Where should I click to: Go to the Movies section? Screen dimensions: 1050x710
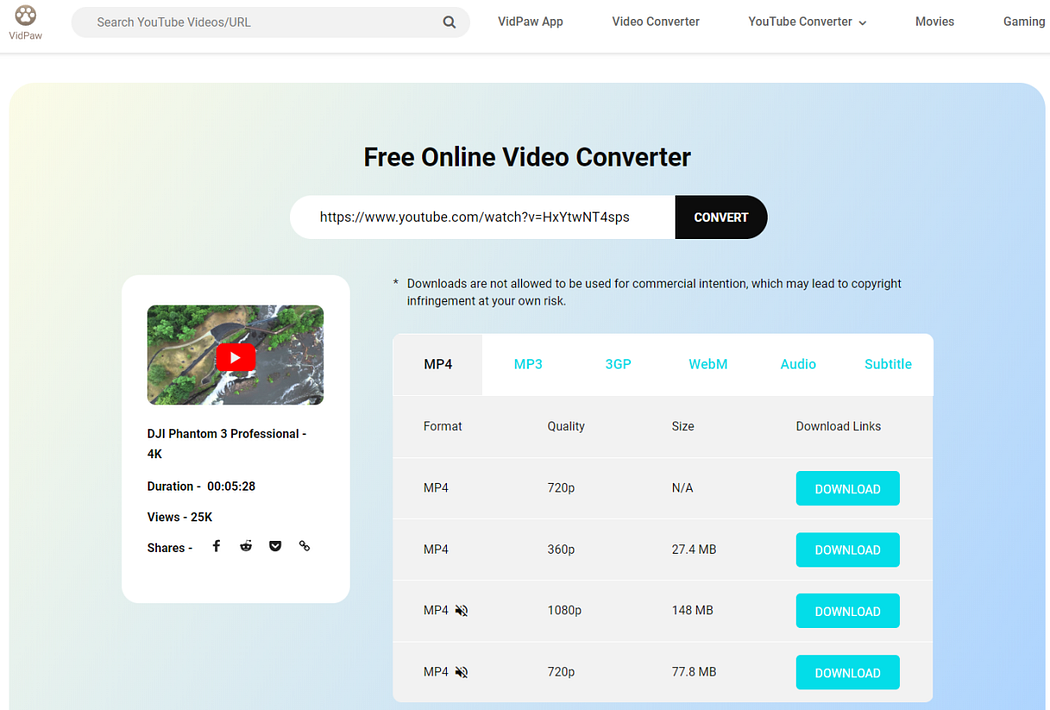934,21
